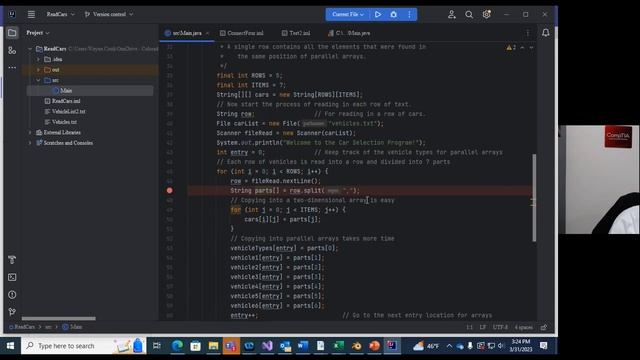Remove the breakpoint on the split line

click(169, 191)
